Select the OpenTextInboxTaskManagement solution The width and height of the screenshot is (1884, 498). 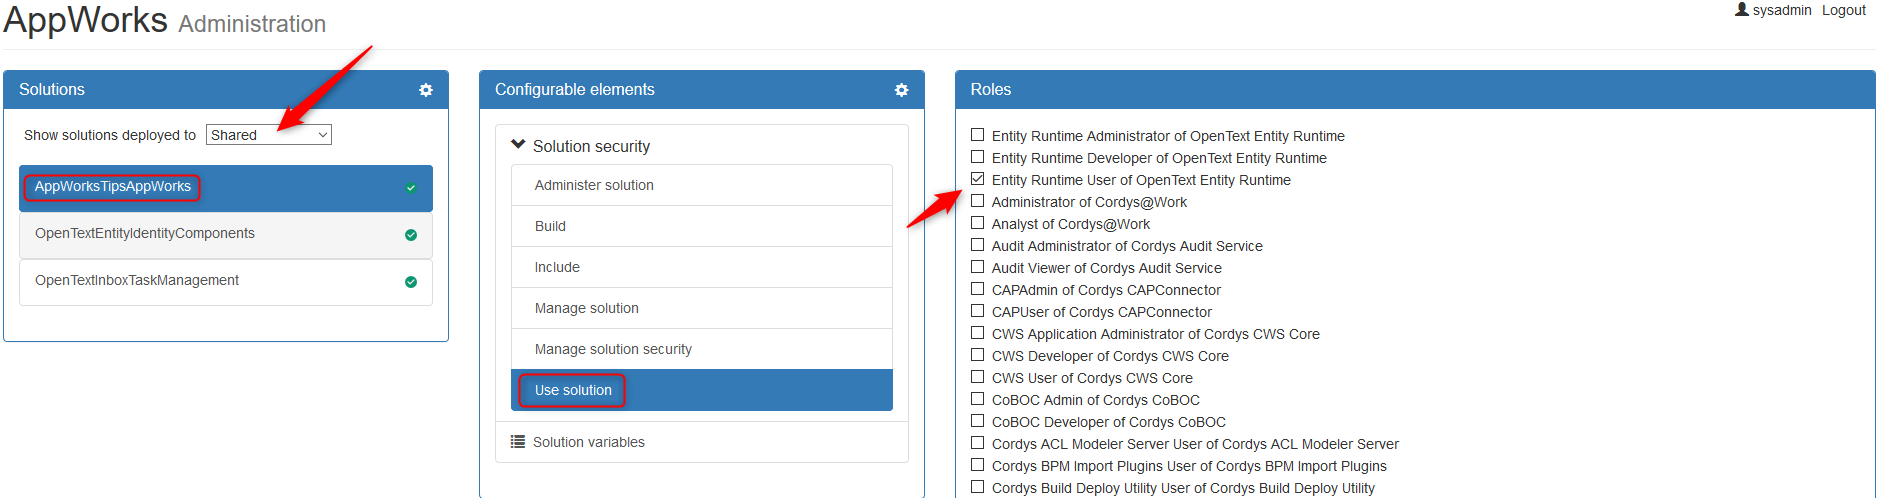point(137,281)
